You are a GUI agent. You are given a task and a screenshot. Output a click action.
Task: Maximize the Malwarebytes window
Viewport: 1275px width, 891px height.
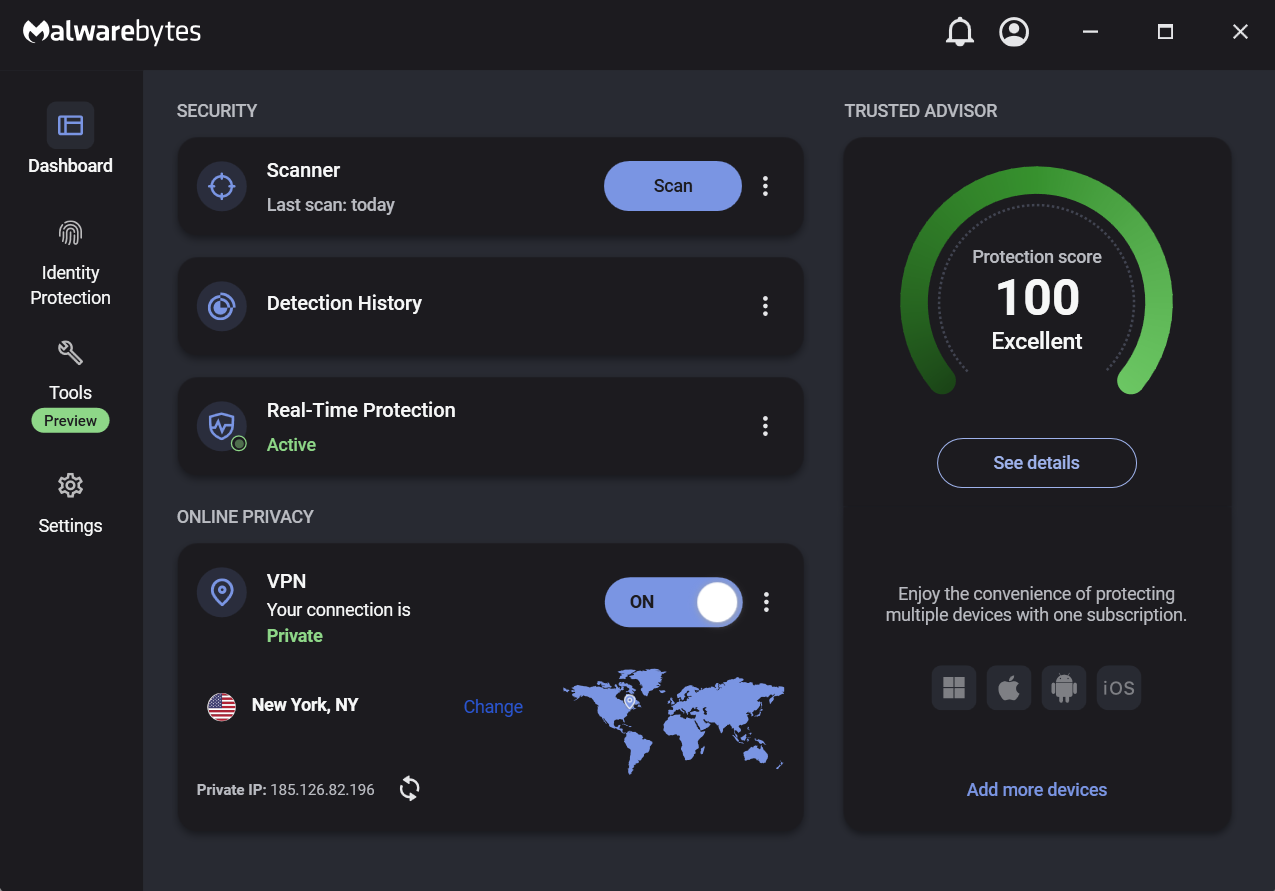[x=1165, y=32]
